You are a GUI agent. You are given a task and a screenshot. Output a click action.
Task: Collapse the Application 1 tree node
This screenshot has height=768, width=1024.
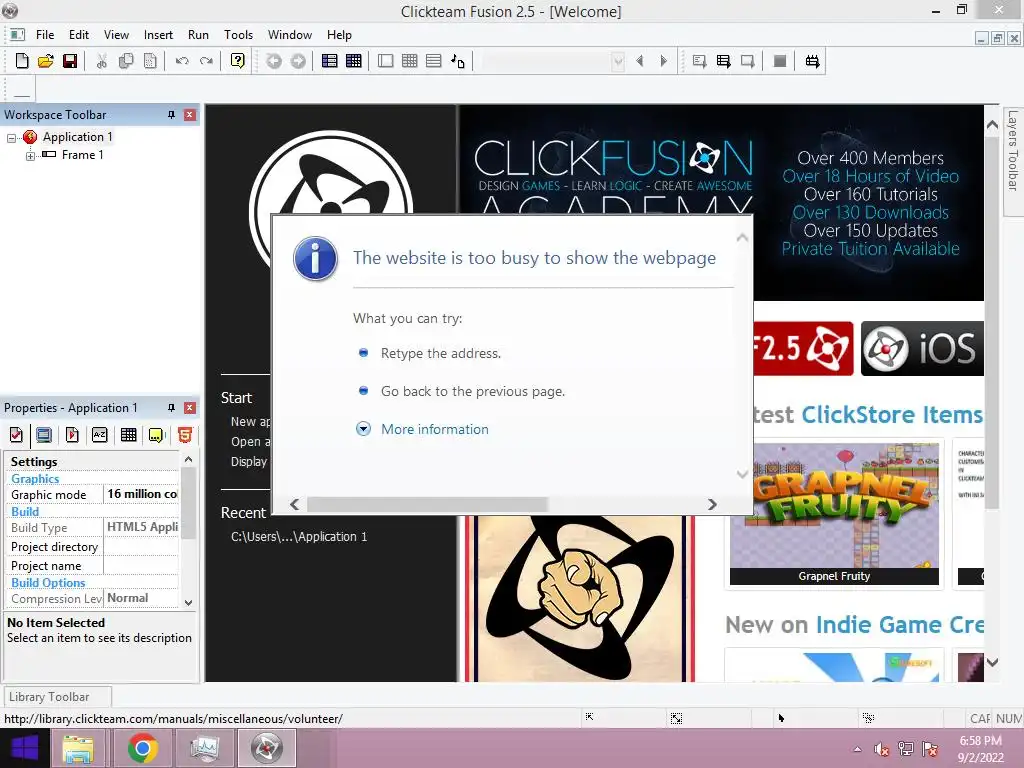11,138
